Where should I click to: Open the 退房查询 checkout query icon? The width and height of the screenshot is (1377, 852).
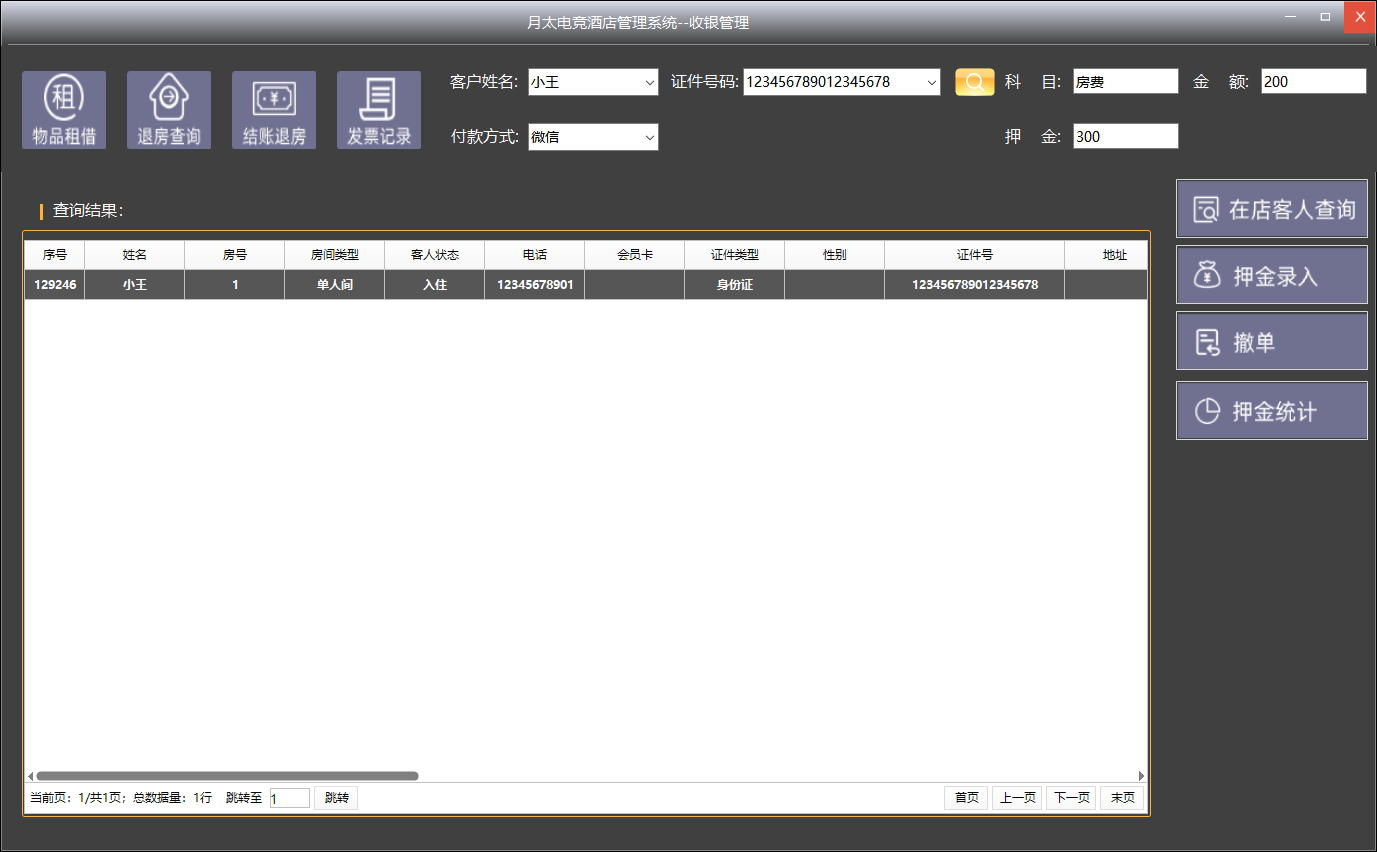pyautogui.click(x=169, y=110)
